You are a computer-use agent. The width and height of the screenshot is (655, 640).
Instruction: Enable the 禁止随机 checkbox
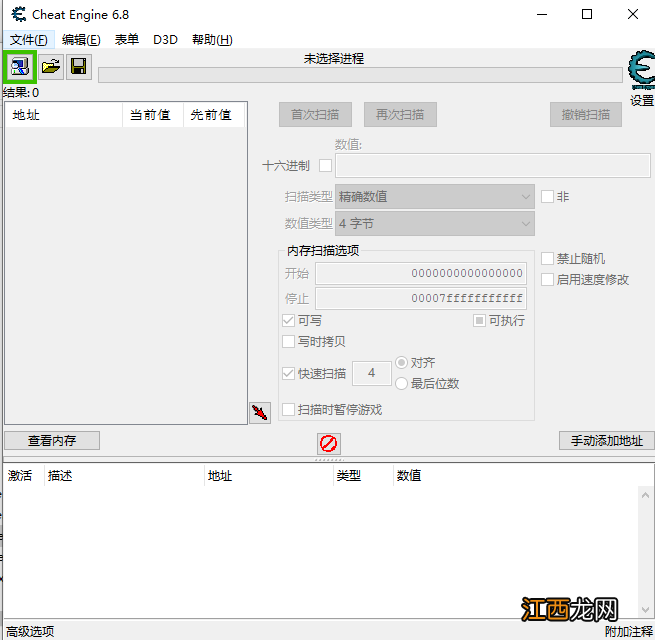pyautogui.click(x=547, y=259)
